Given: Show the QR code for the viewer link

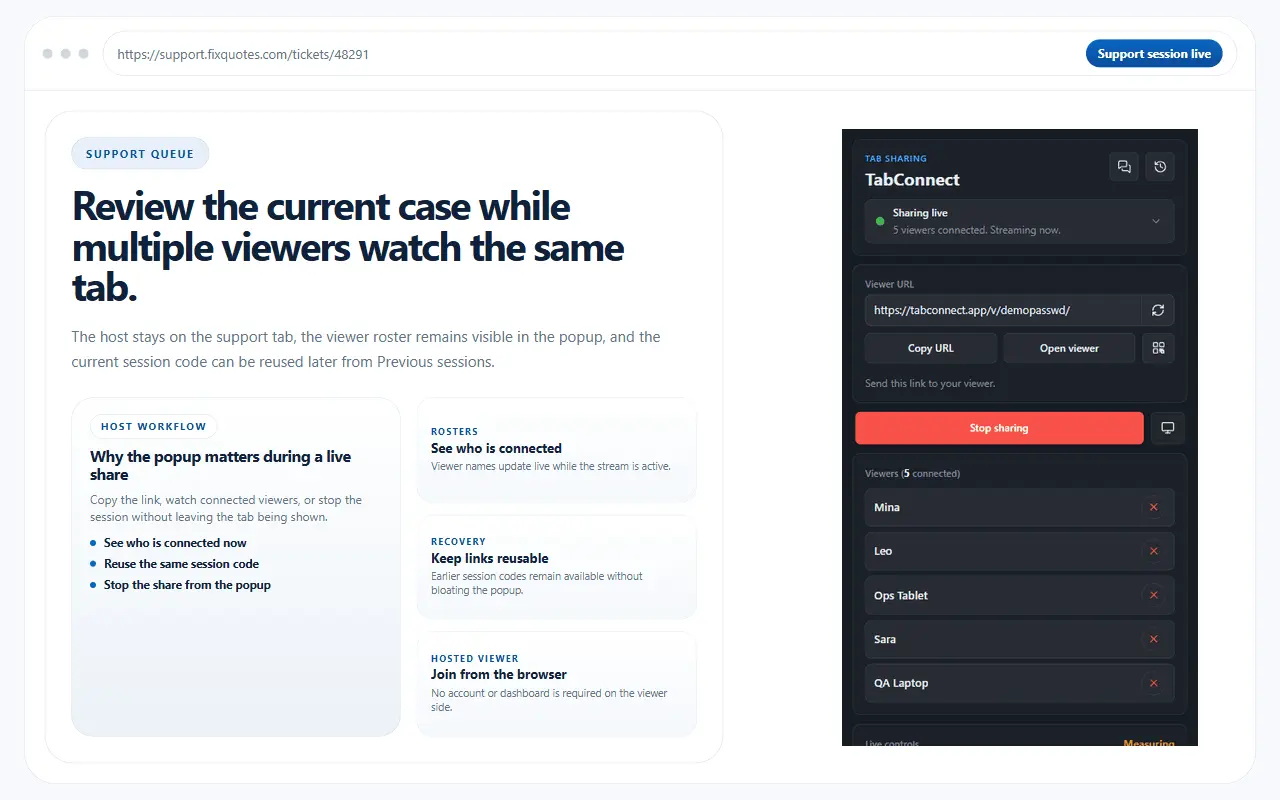Looking at the screenshot, I should (1158, 348).
